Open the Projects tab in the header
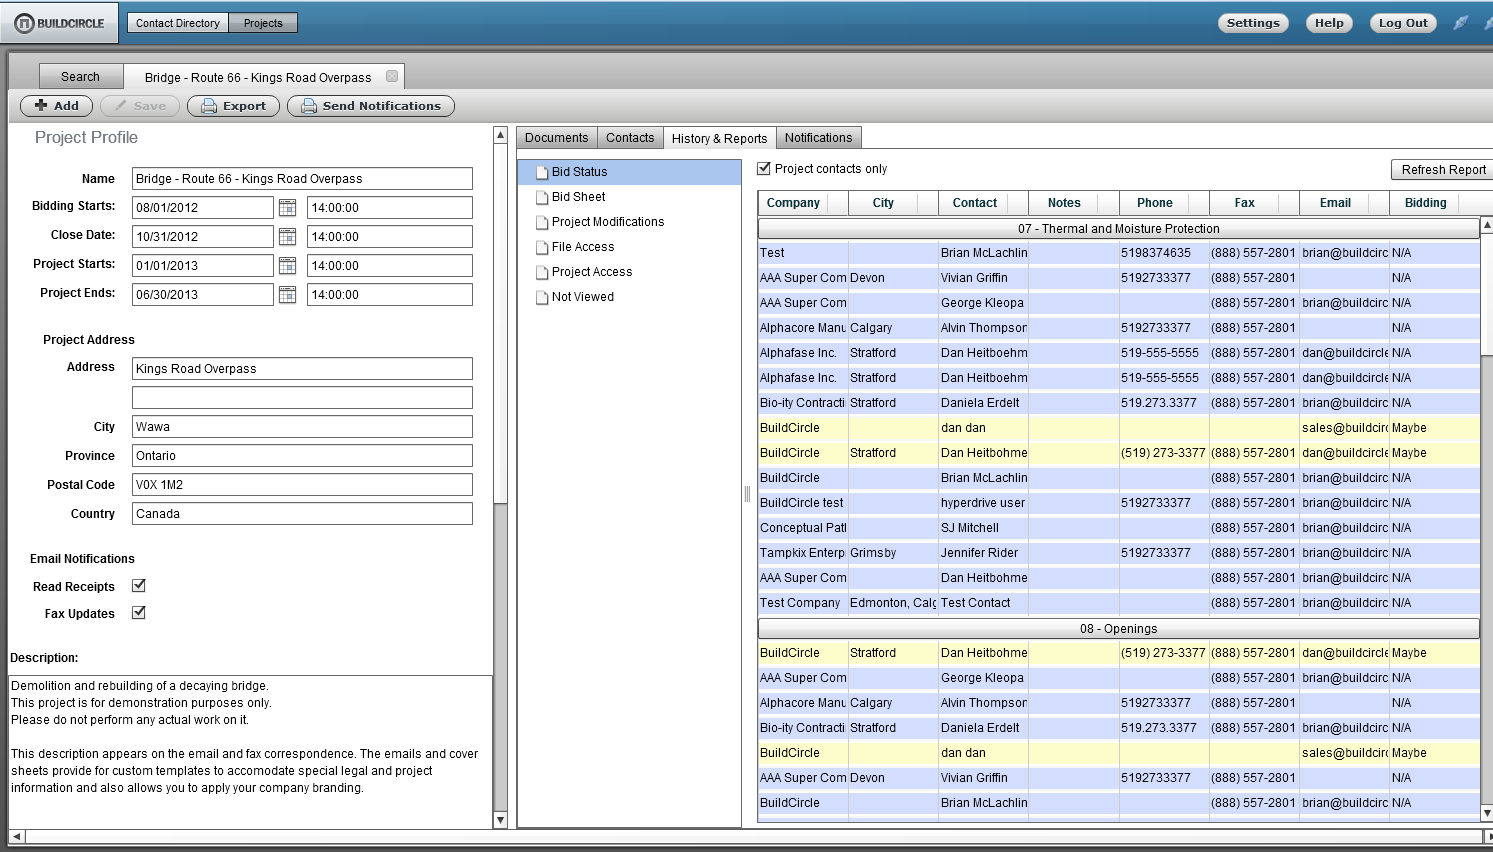This screenshot has width=1493, height=852. tap(263, 23)
